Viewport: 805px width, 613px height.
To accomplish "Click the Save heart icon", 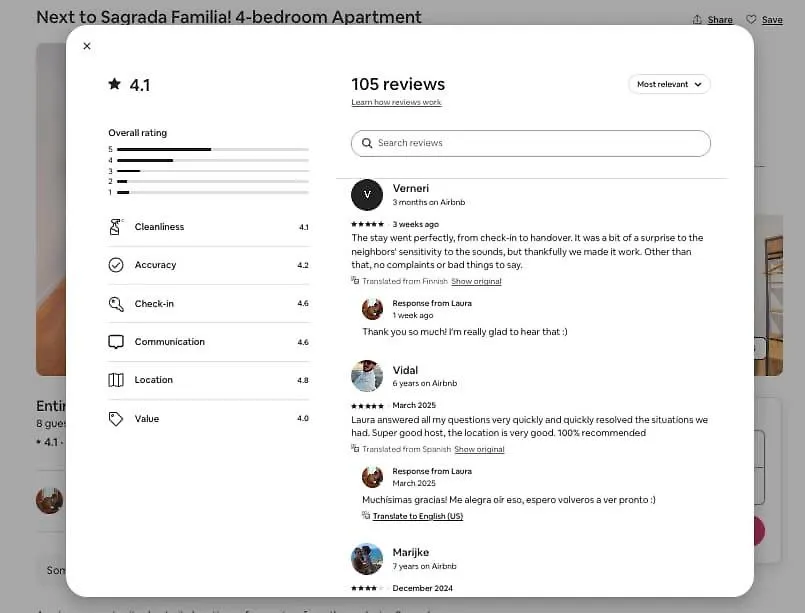I will click(751, 20).
